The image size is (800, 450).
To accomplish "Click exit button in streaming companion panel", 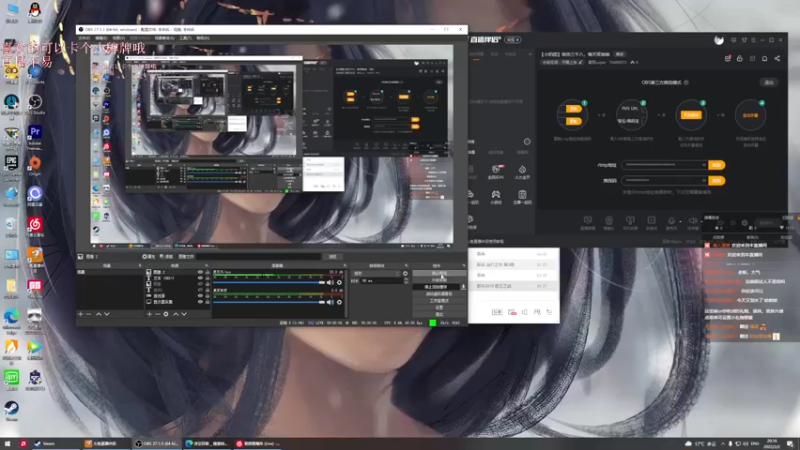I will pos(769,82).
